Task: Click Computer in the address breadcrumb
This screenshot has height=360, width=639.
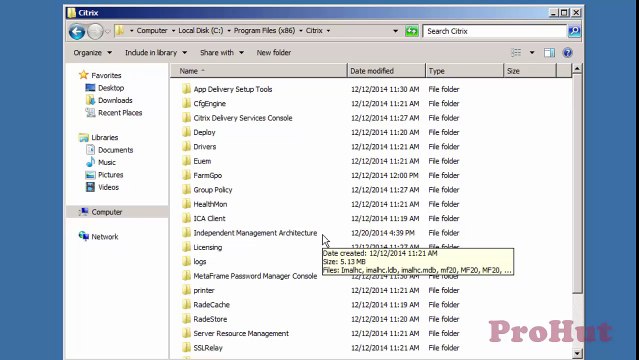Action: tap(152, 31)
